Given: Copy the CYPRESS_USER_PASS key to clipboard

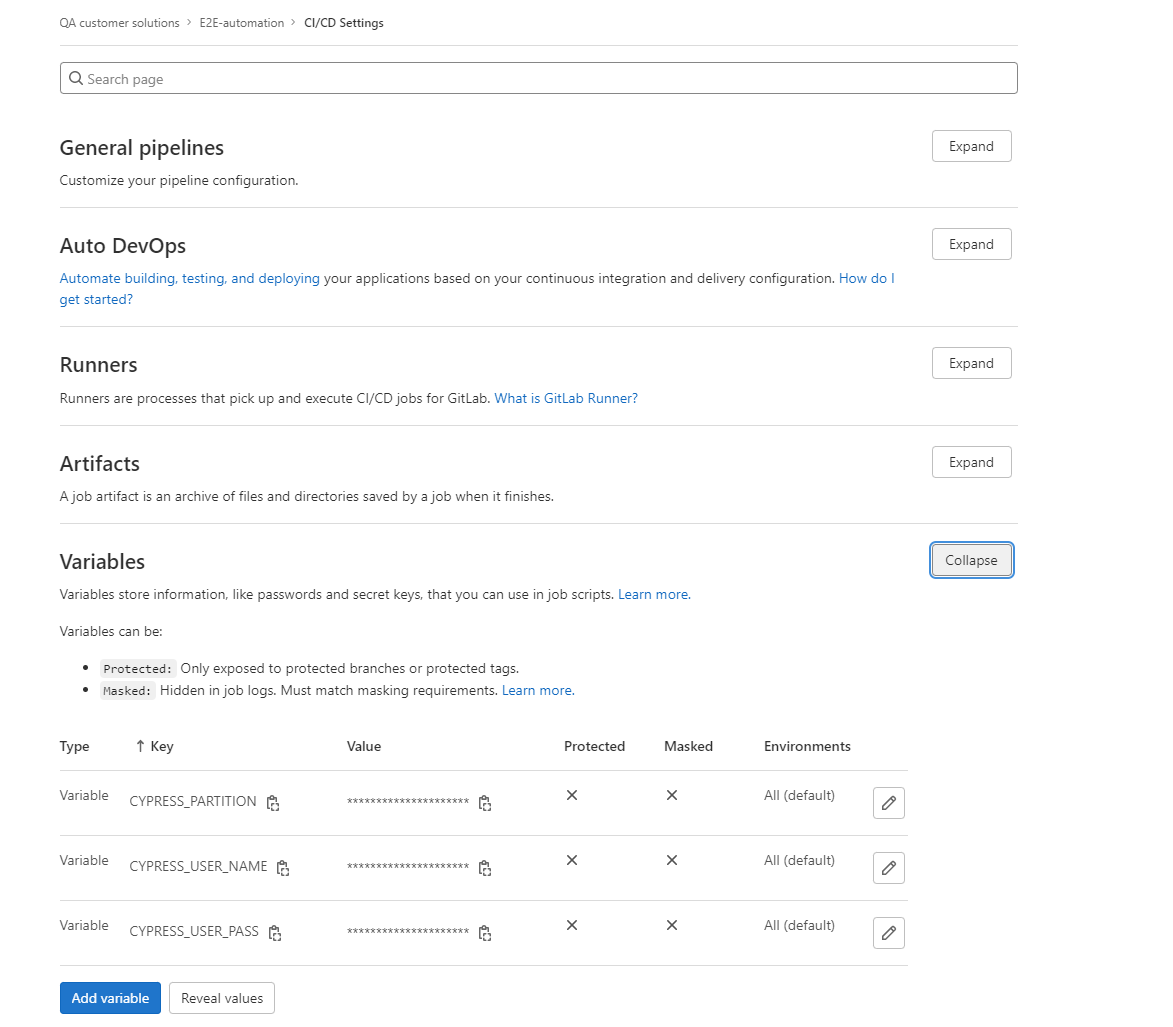Looking at the screenshot, I should pyautogui.click(x=275, y=933).
